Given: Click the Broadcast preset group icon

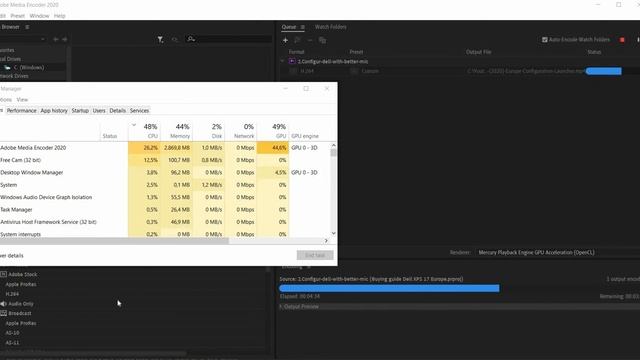Looking at the screenshot, I should point(3,313).
